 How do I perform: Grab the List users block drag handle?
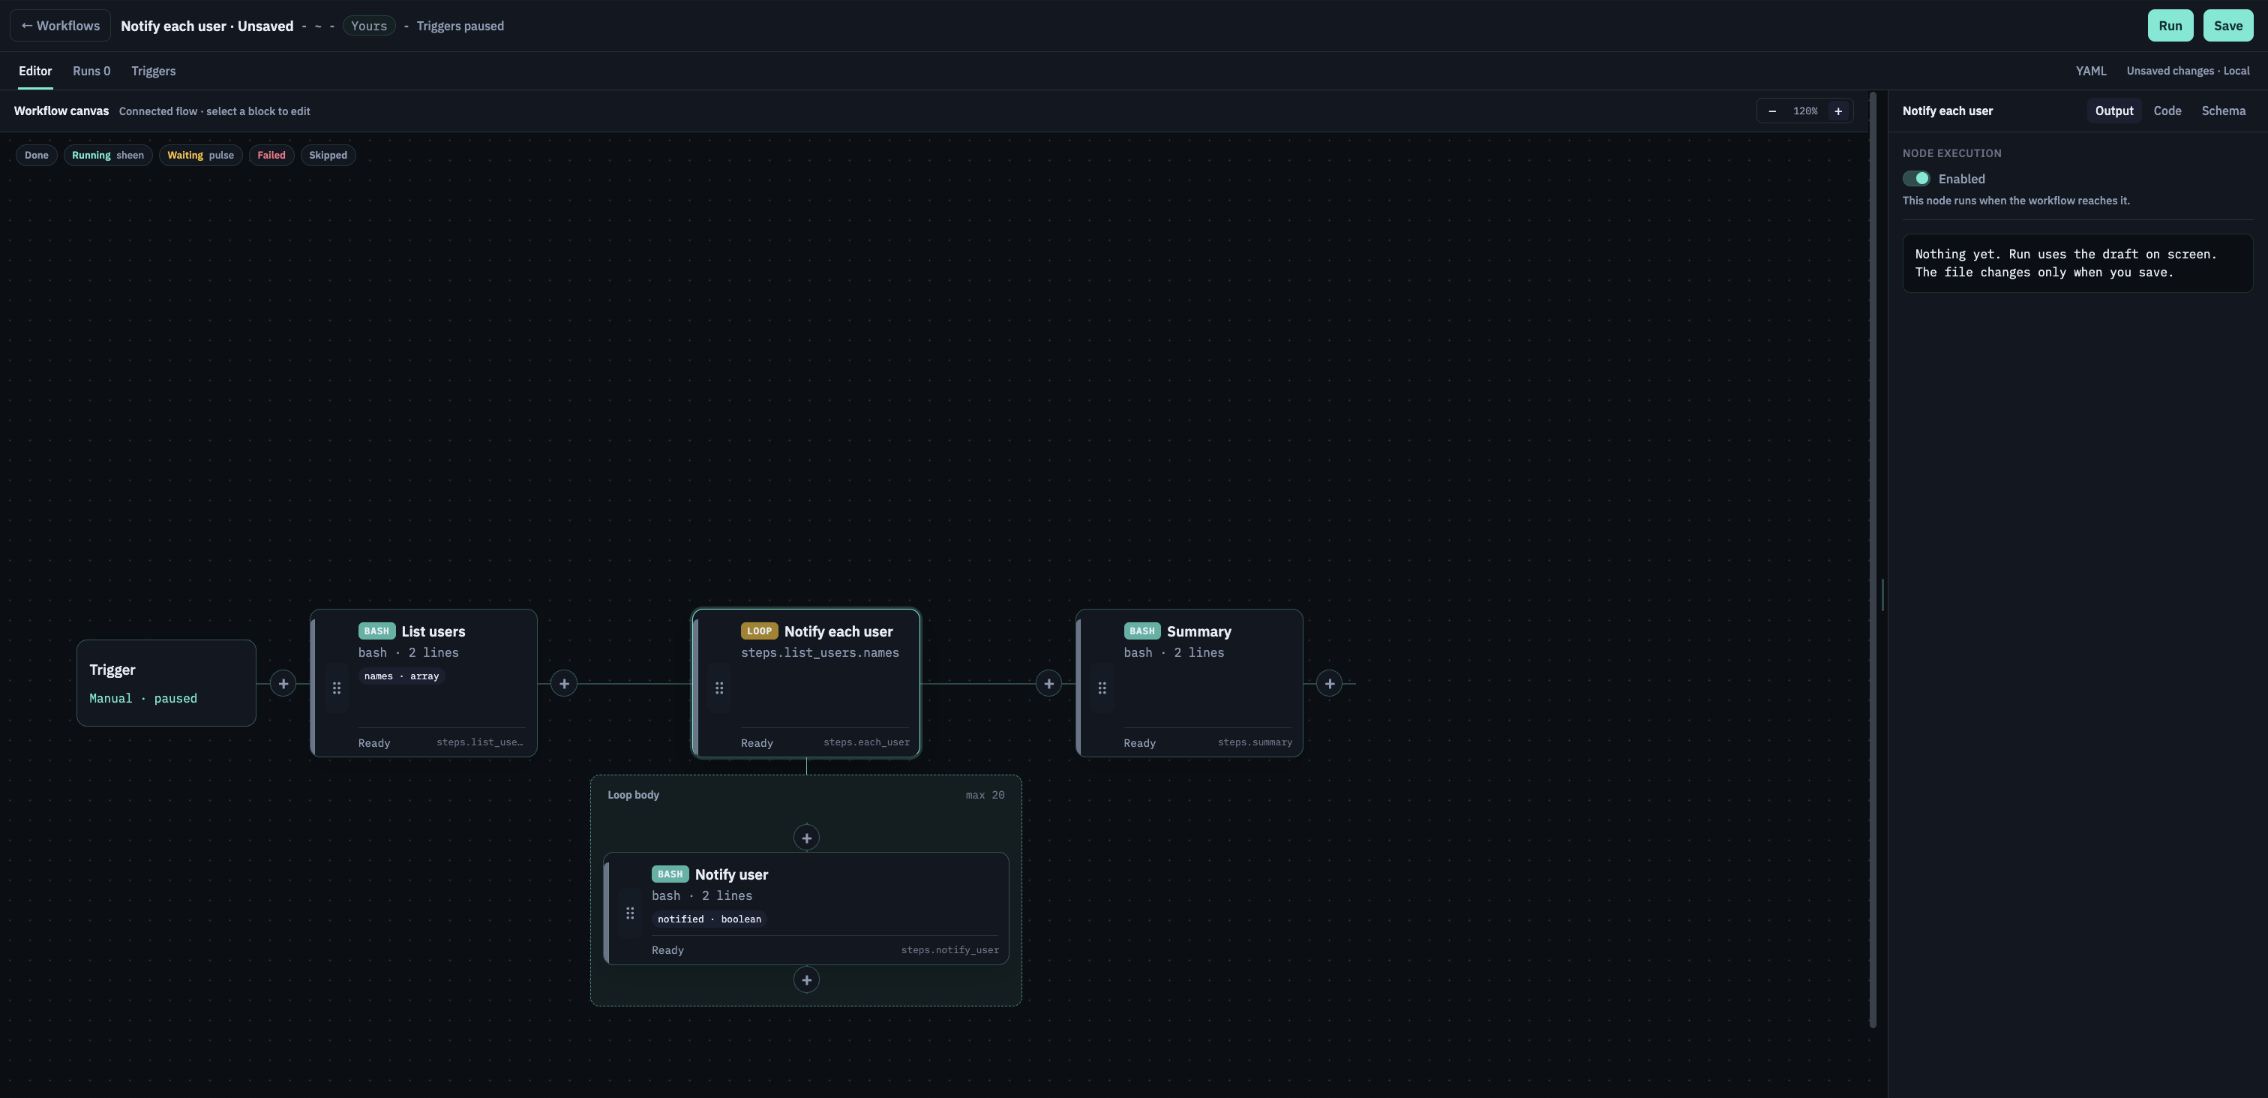coord(337,688)
